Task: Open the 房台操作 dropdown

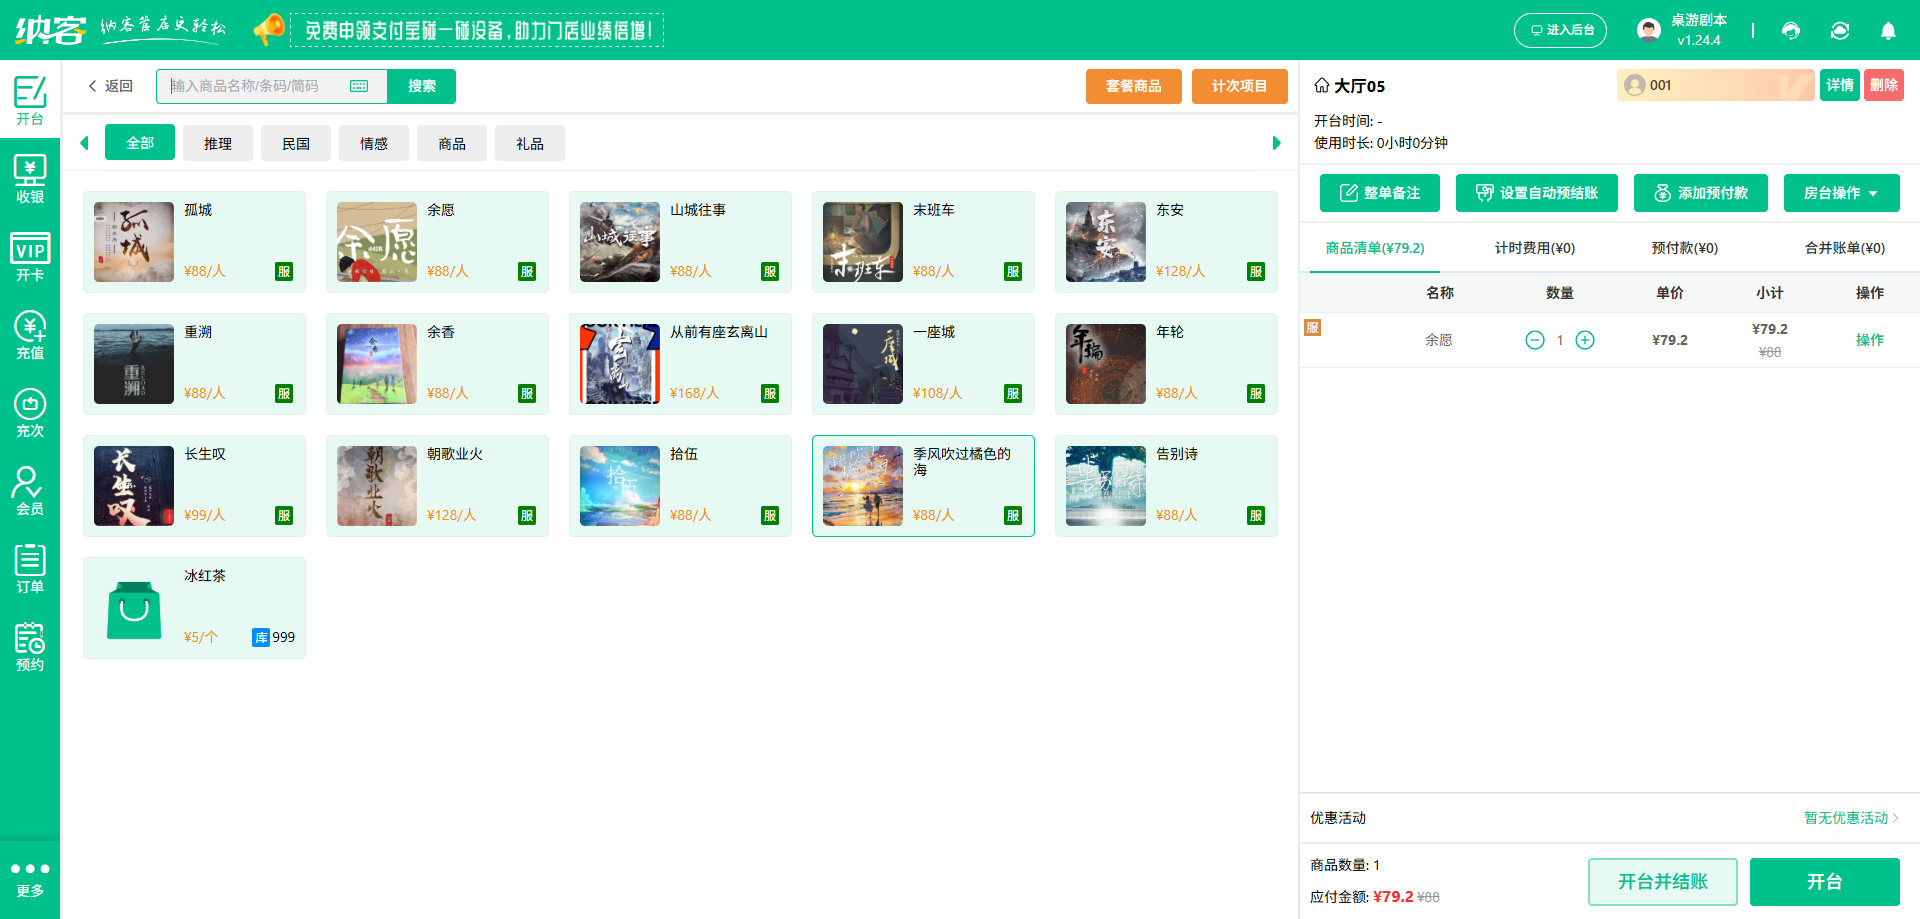Action: [1841, 193]
